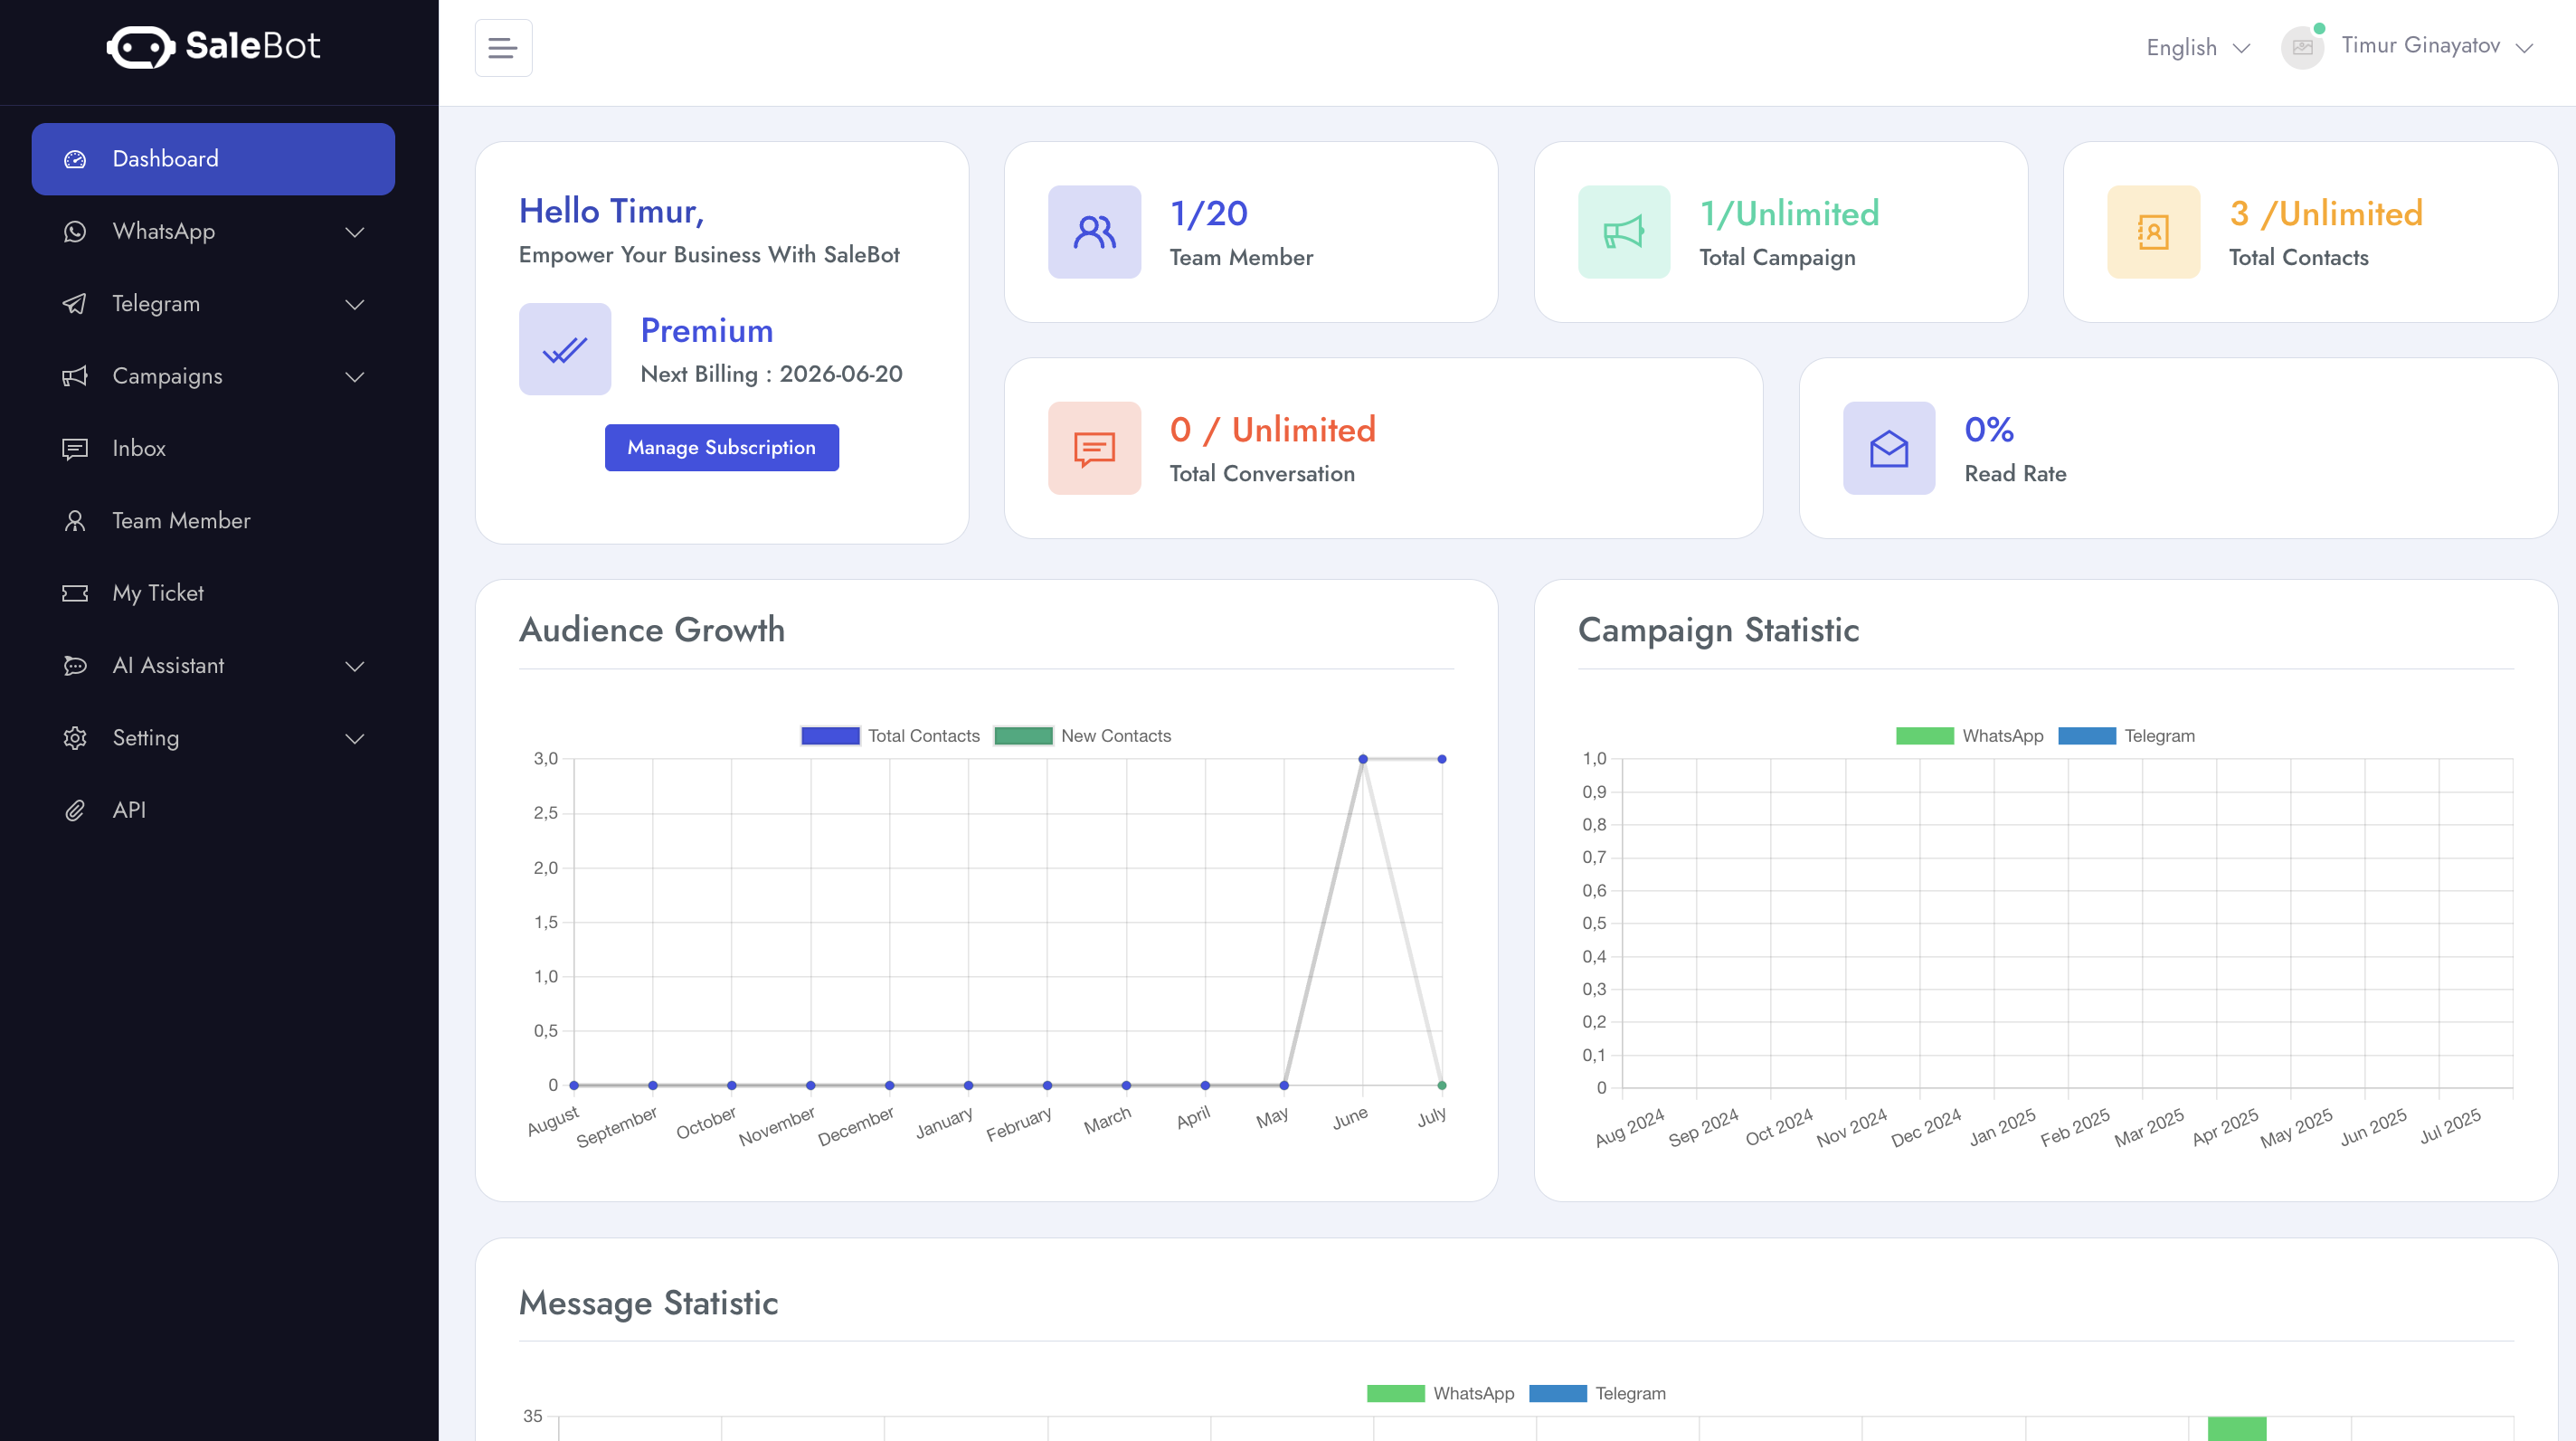Click the Telegram blue legend swatch in Campaign Statistic
Image resolution: width=2576 pixels, height=1441 pixels.
2087,736
